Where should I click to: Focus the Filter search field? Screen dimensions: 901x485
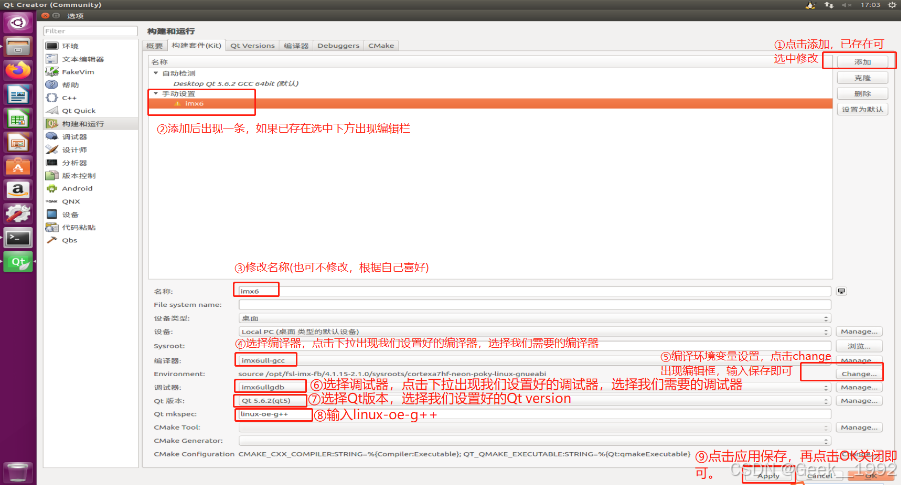coord(91,31)
